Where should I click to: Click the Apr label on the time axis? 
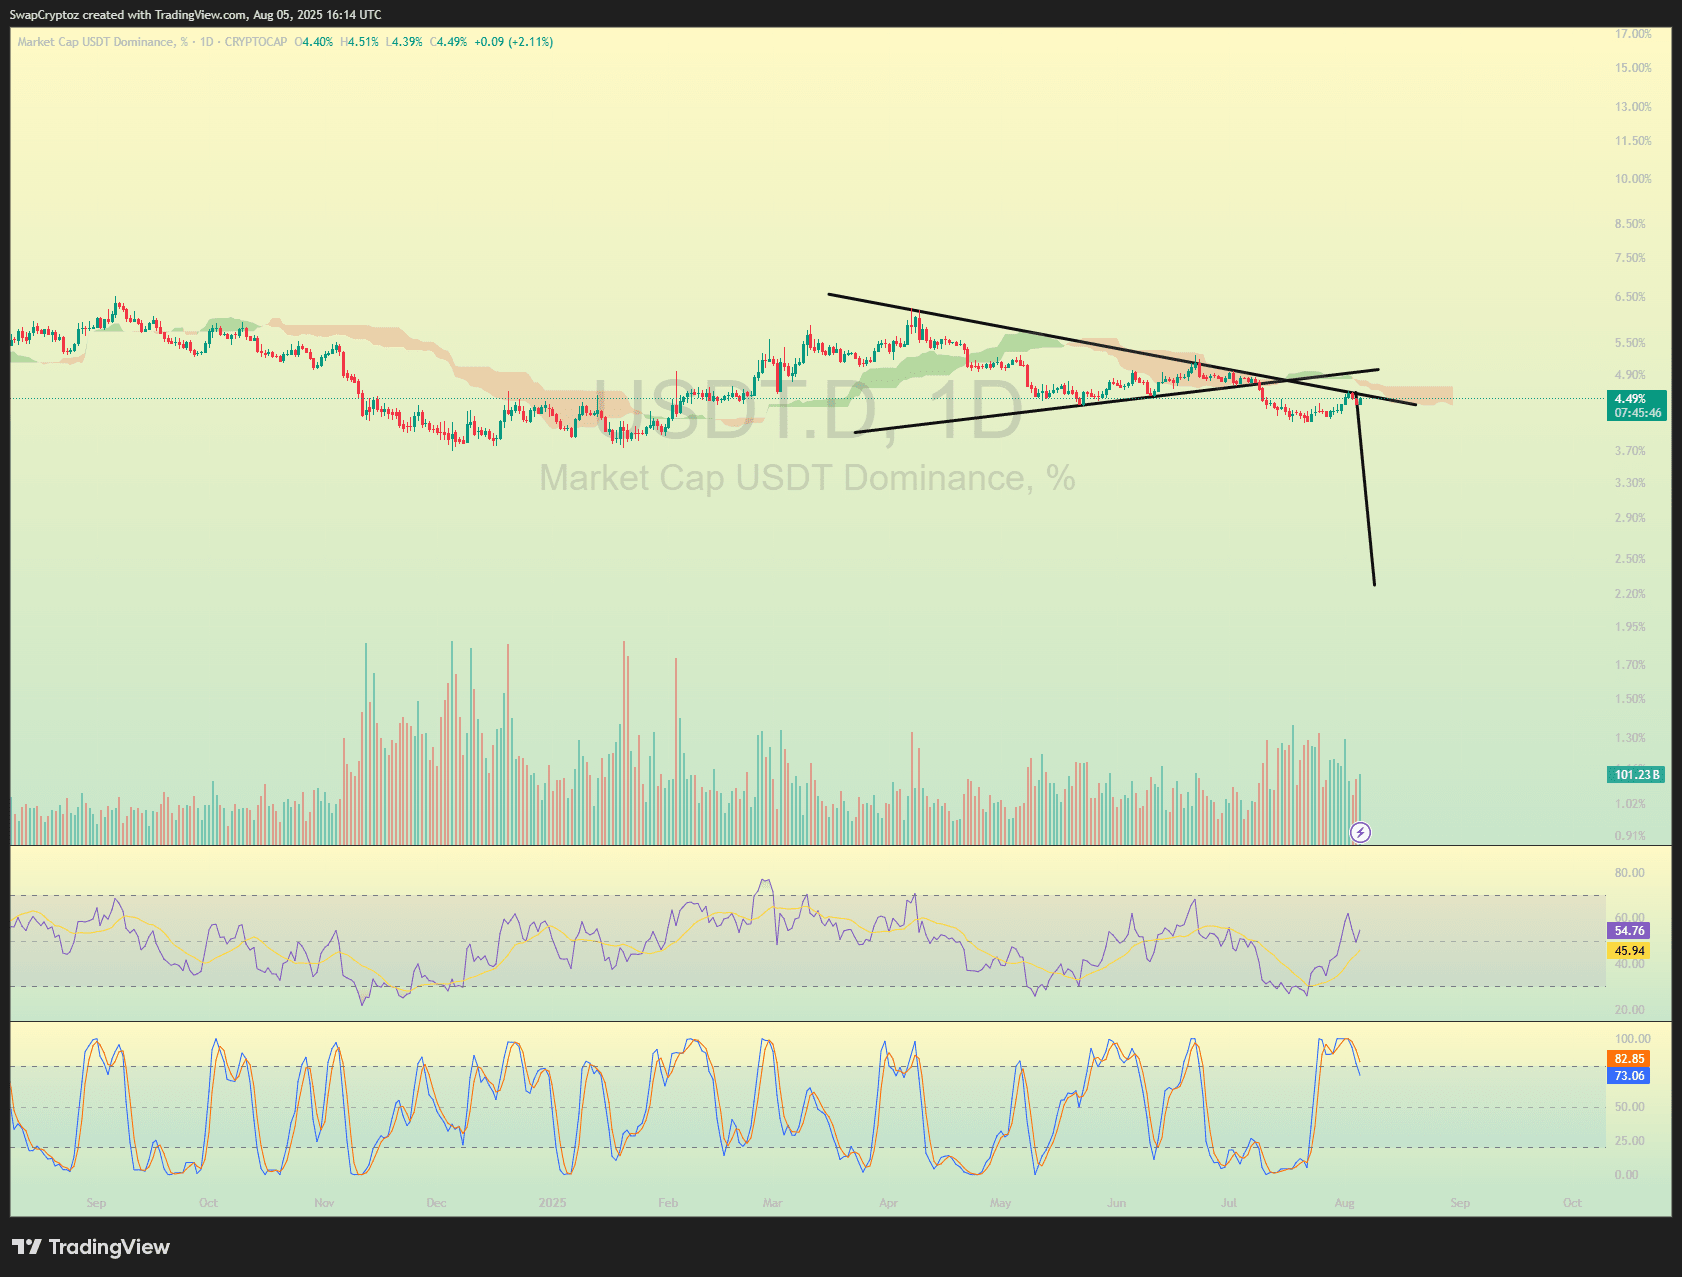coord(888,1203)
